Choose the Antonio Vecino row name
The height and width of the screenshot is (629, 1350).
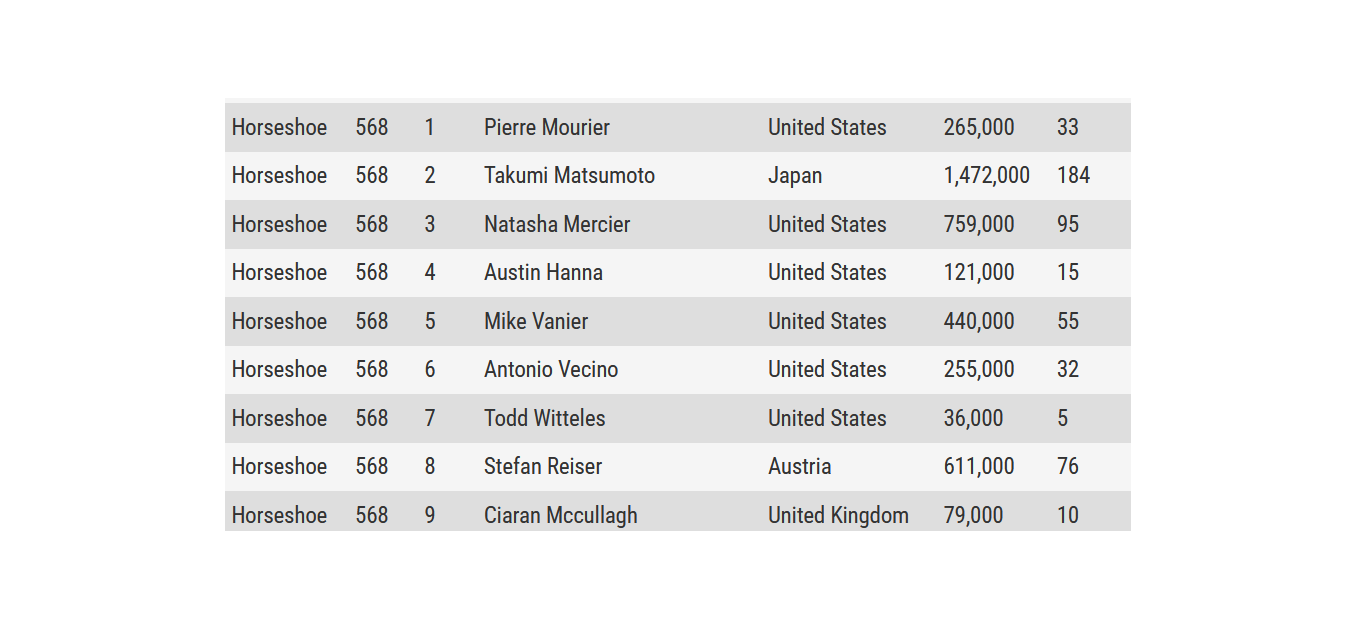551,369
